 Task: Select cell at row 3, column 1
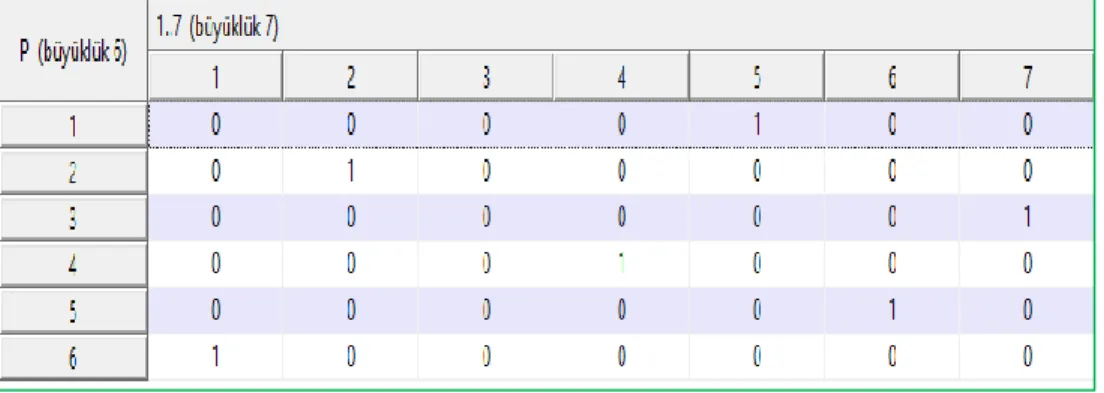click(x=215, y=218)
